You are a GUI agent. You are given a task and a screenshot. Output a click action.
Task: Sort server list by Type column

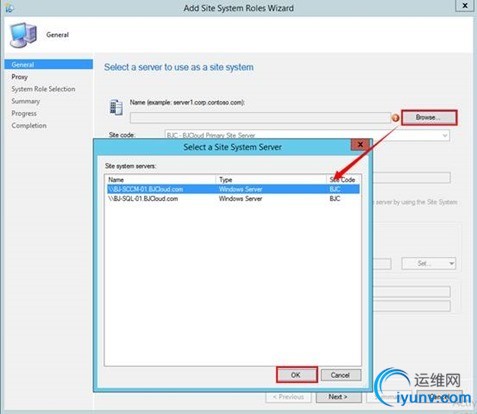point(271,179)
